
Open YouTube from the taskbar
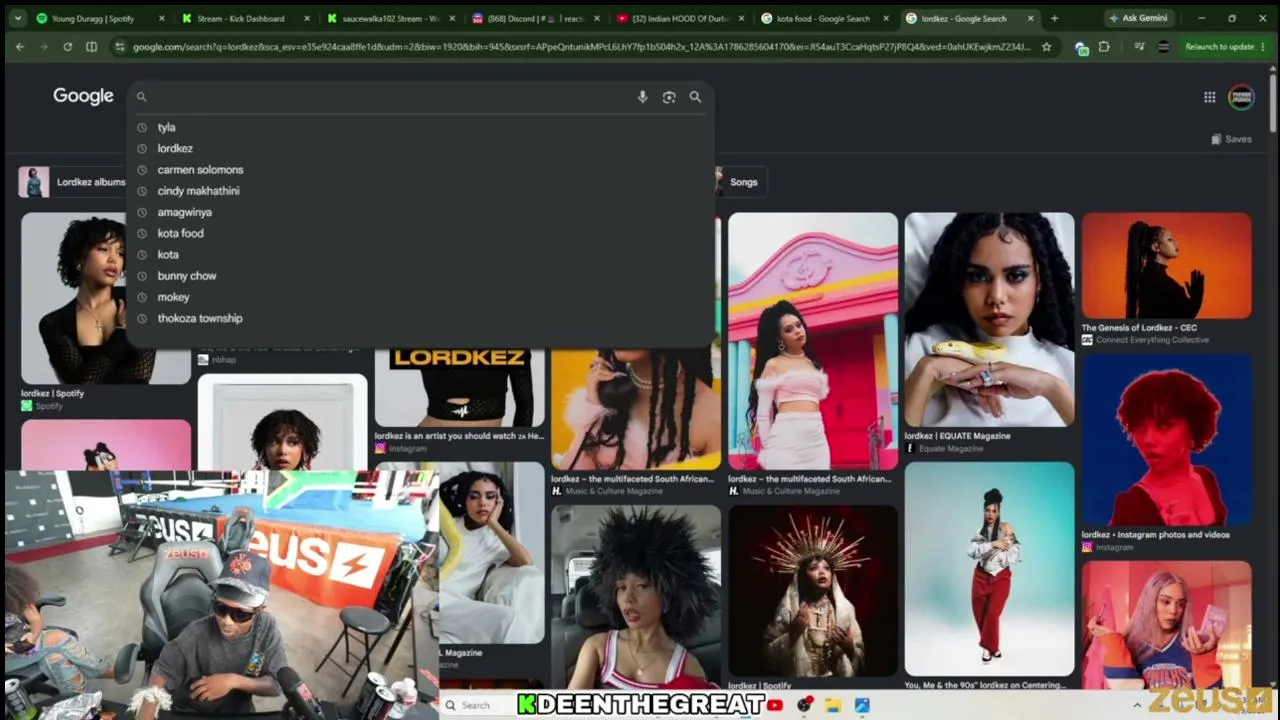tap(775, 705)
